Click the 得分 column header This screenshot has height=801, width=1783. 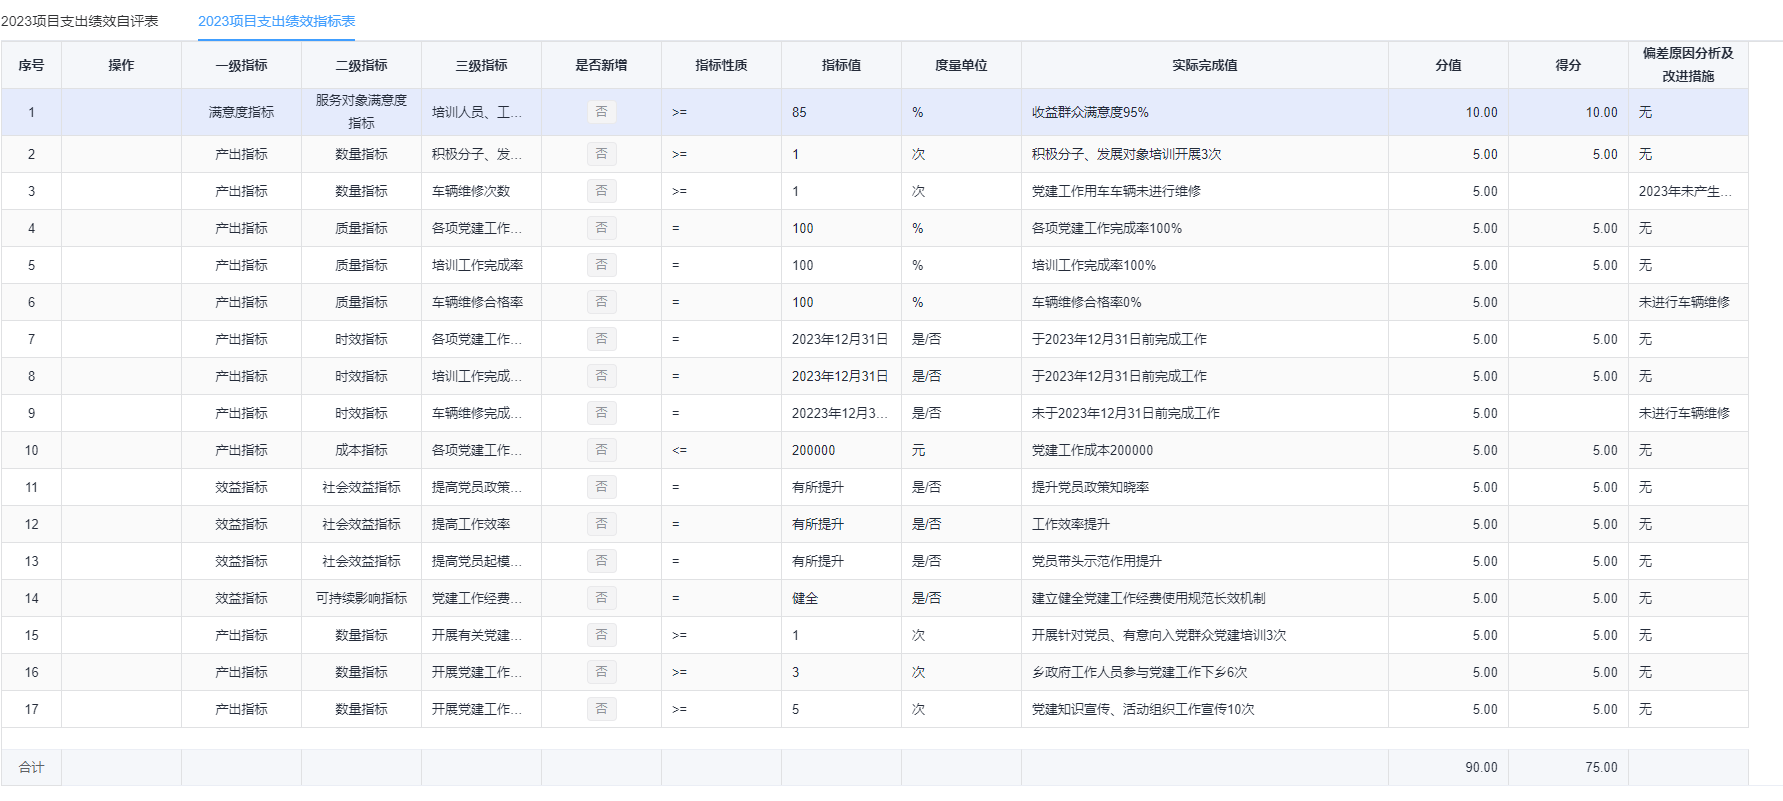coord(1568,65)
